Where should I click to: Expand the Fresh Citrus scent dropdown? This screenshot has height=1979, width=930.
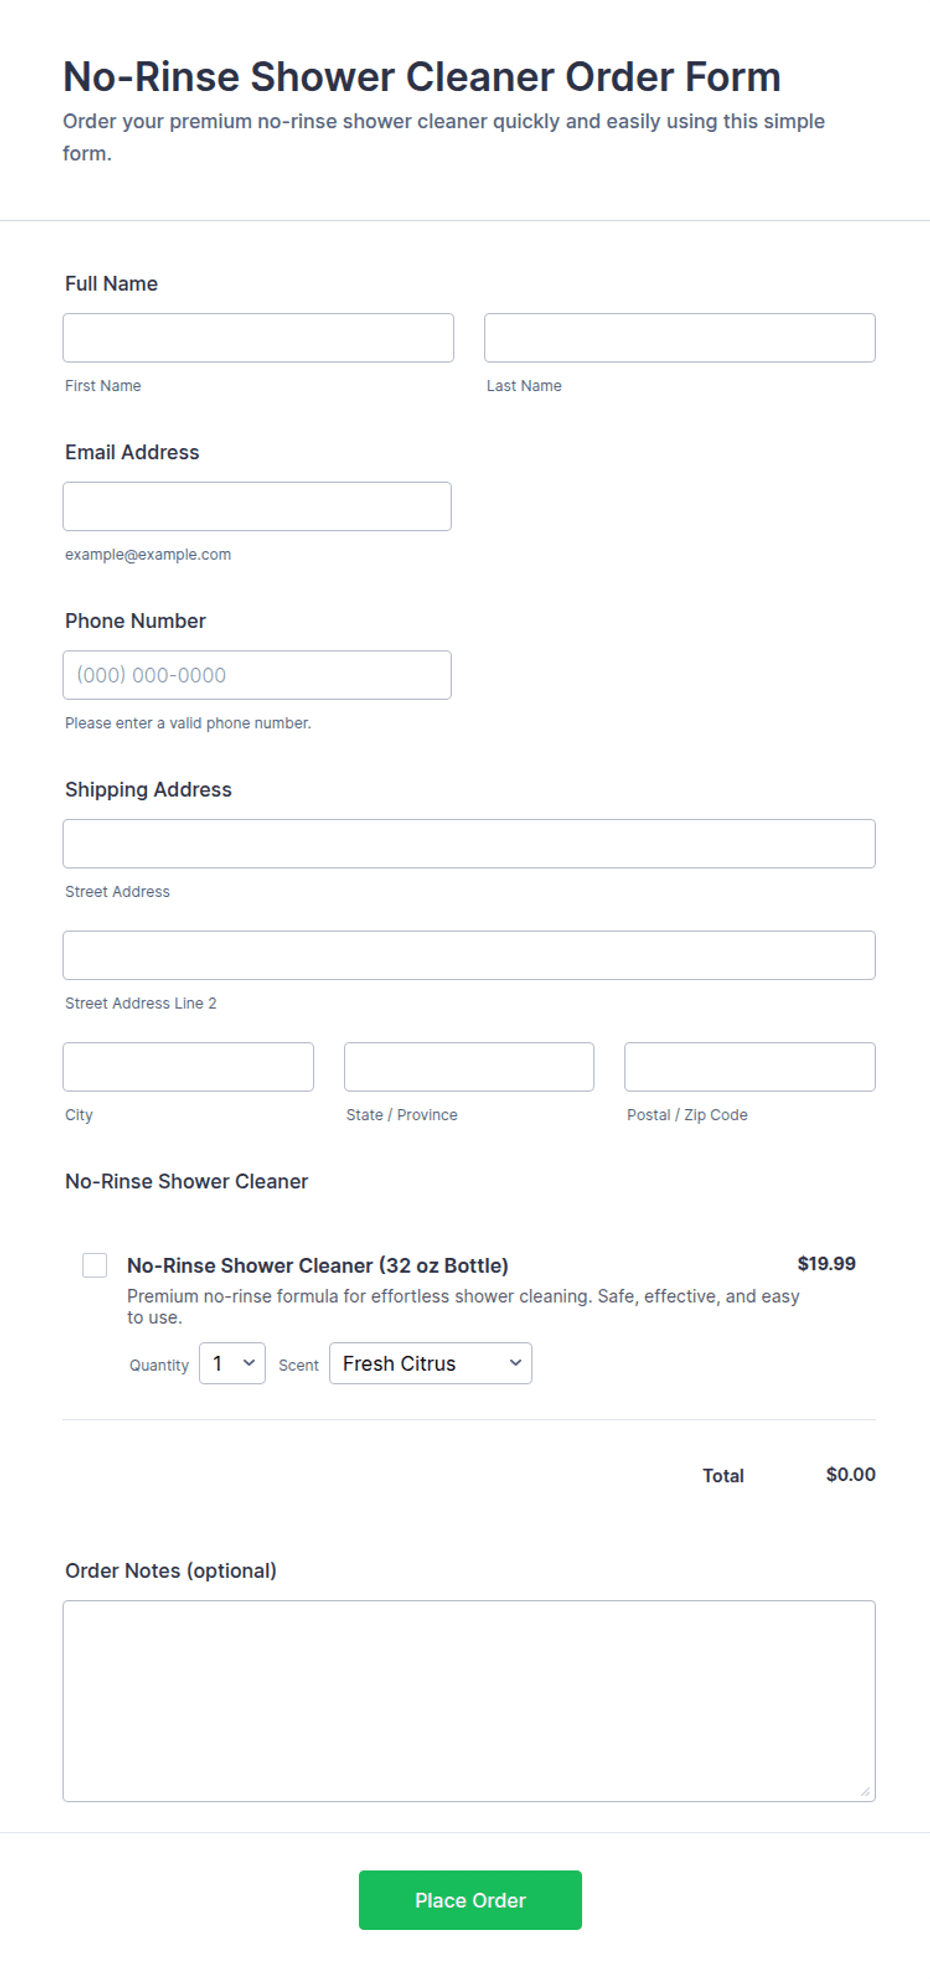tap(430, 1363)
